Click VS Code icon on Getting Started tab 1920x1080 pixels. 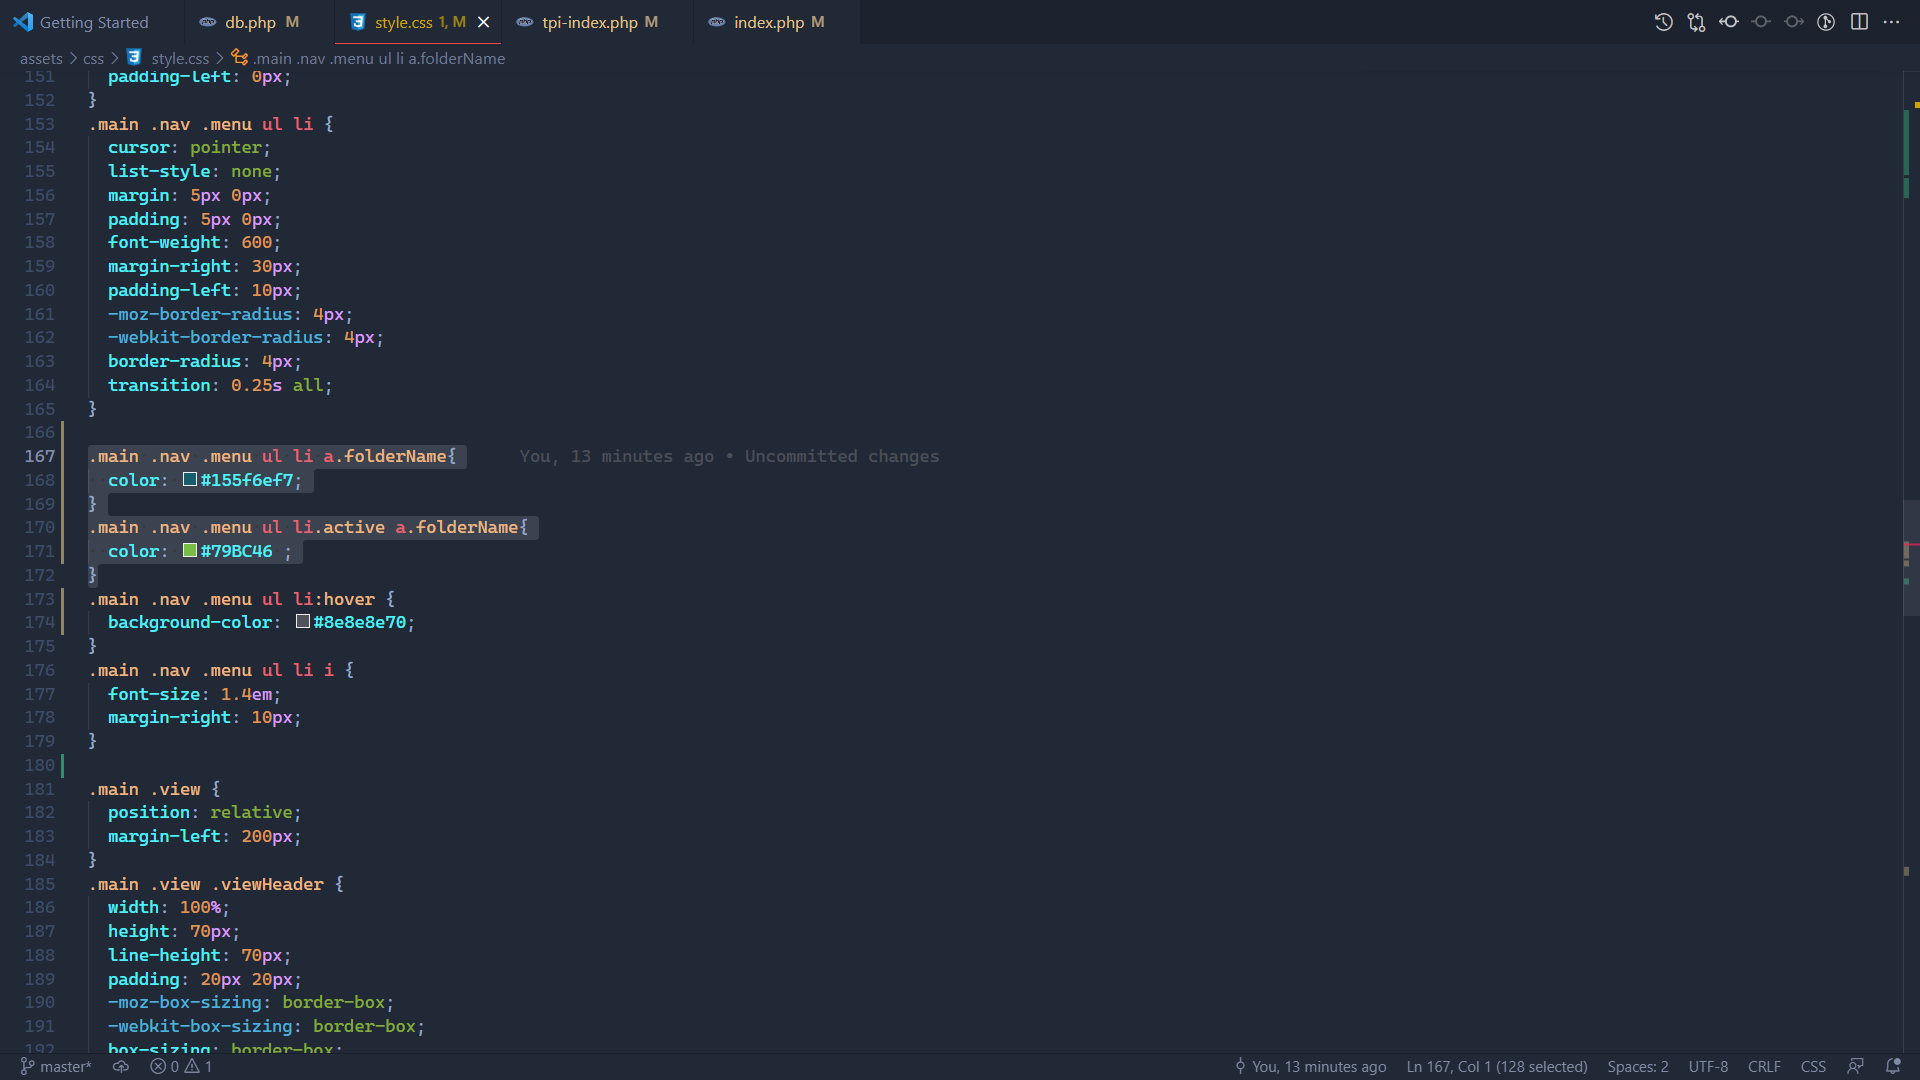click(23, 22)
